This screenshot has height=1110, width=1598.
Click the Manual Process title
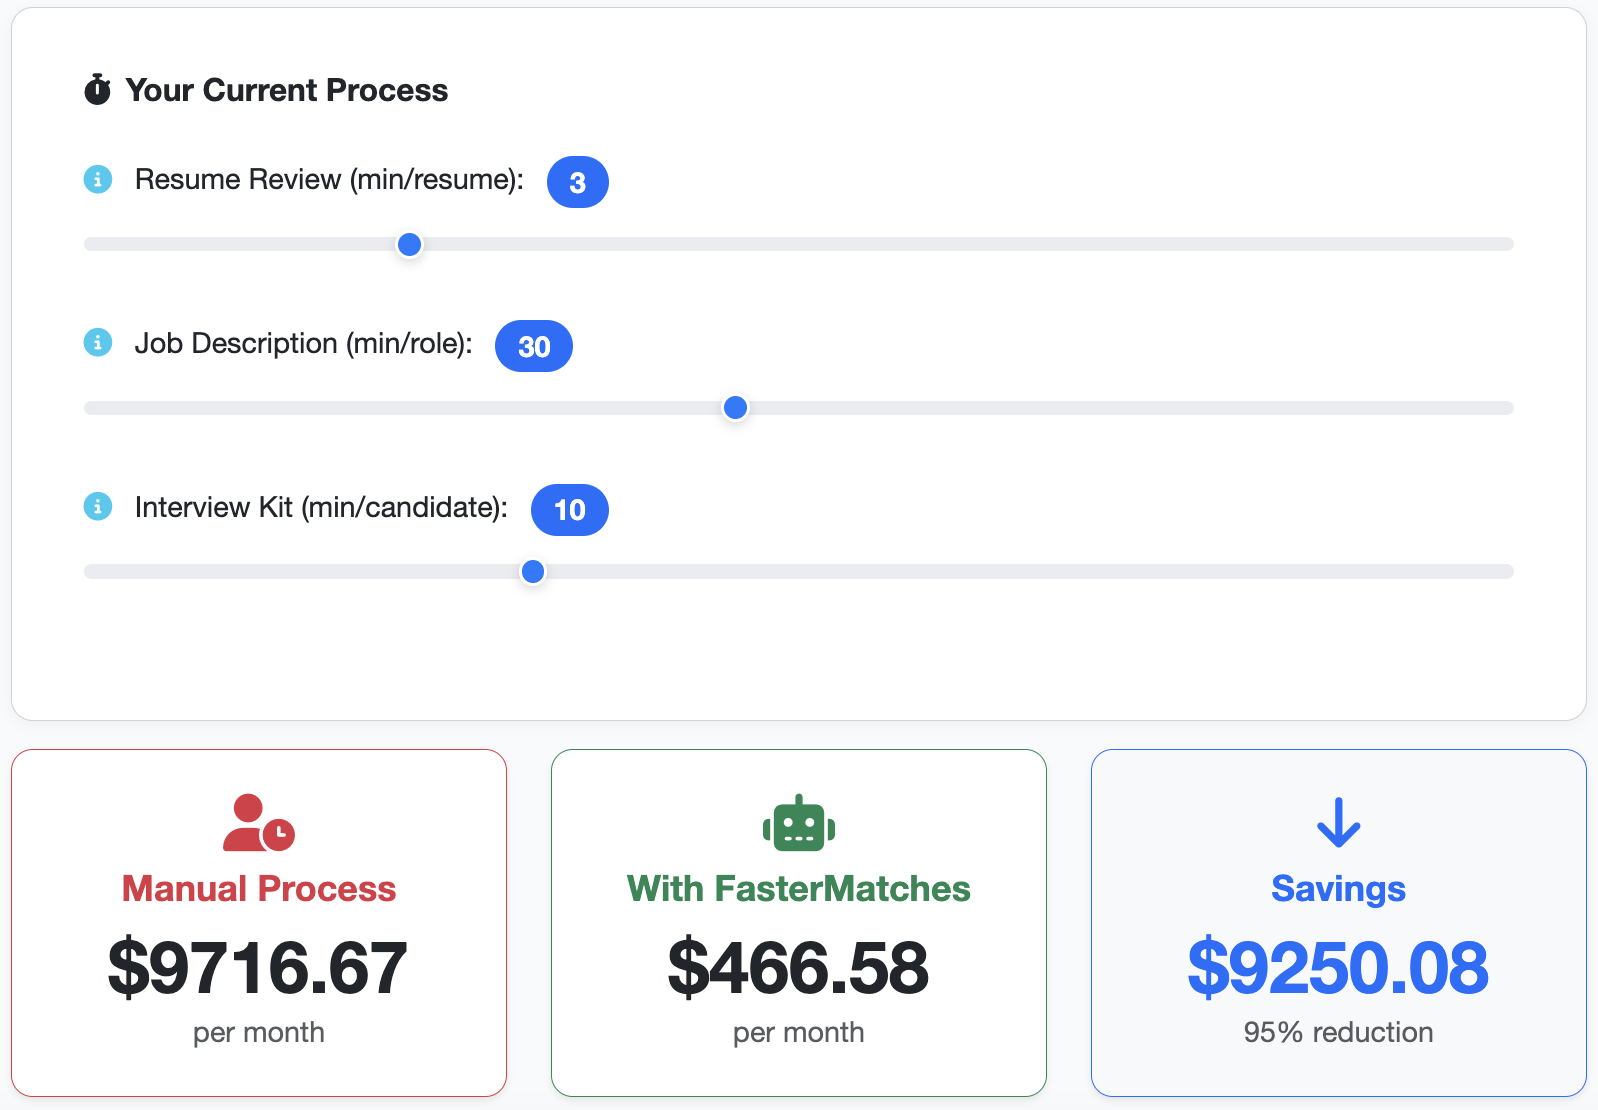259,889
